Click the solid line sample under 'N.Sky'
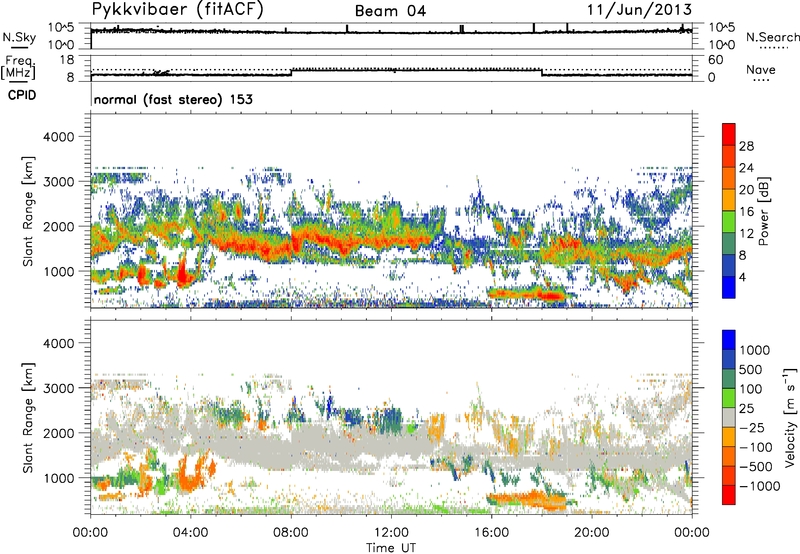Image resolution: width=800 pixels, height=554 pixels. click(19, 48)
